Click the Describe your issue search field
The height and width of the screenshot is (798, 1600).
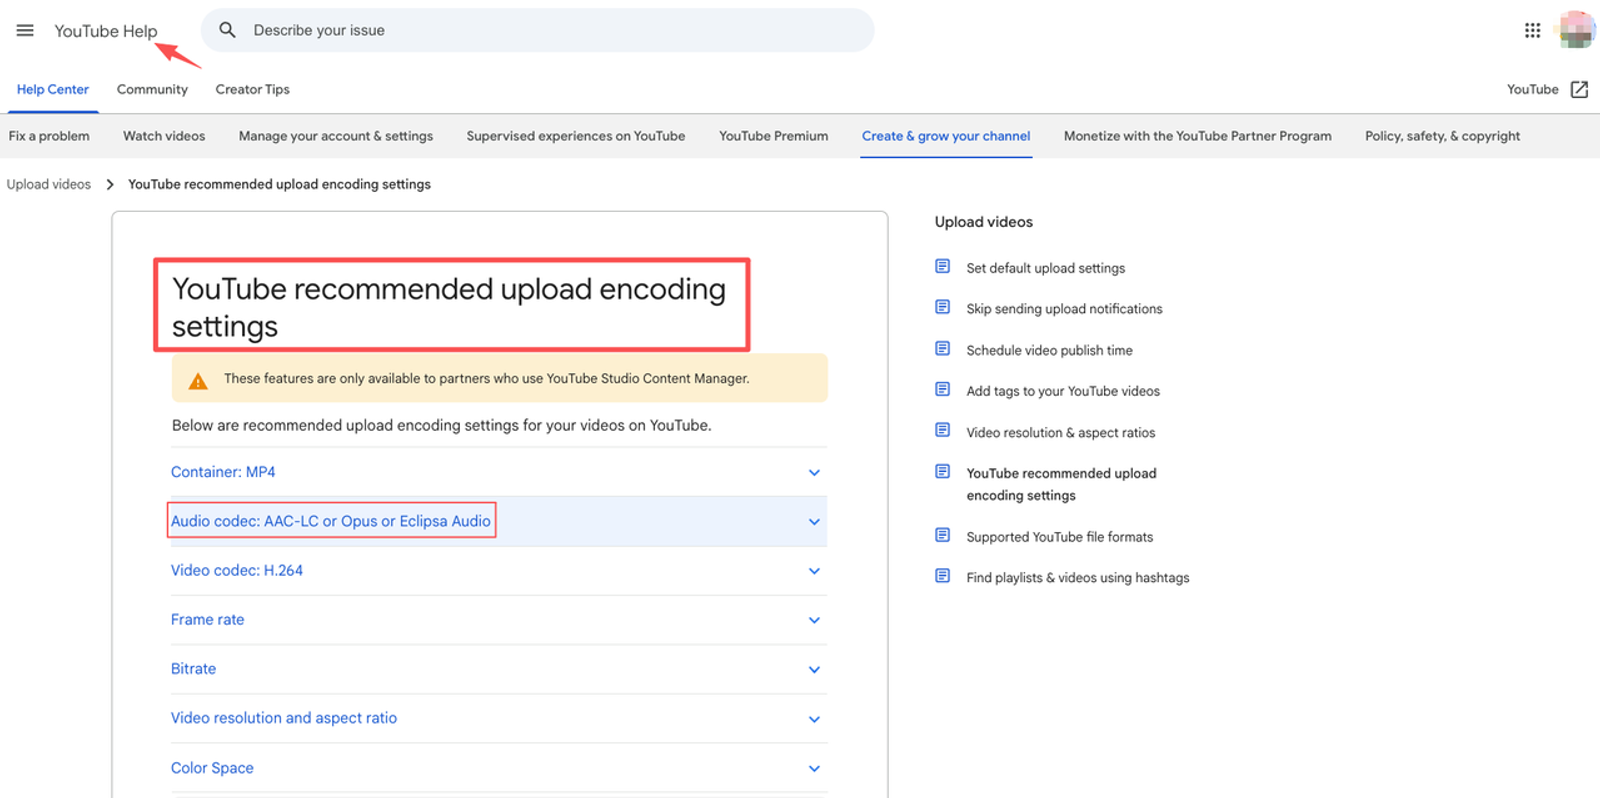(x=537, y=30)
